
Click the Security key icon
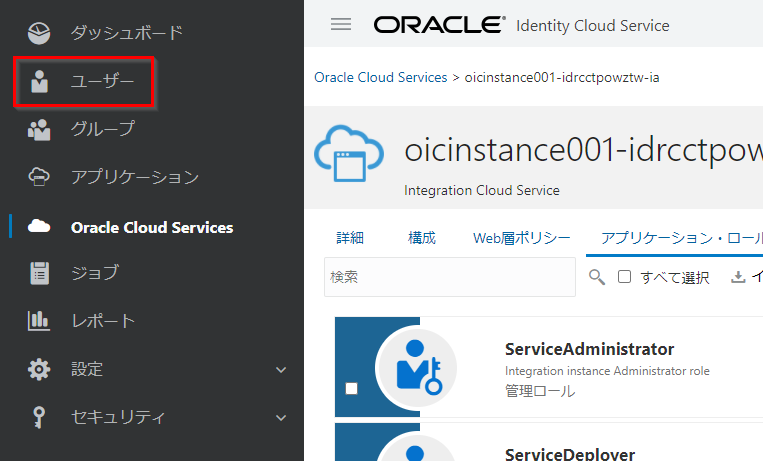tap(39, 417)
